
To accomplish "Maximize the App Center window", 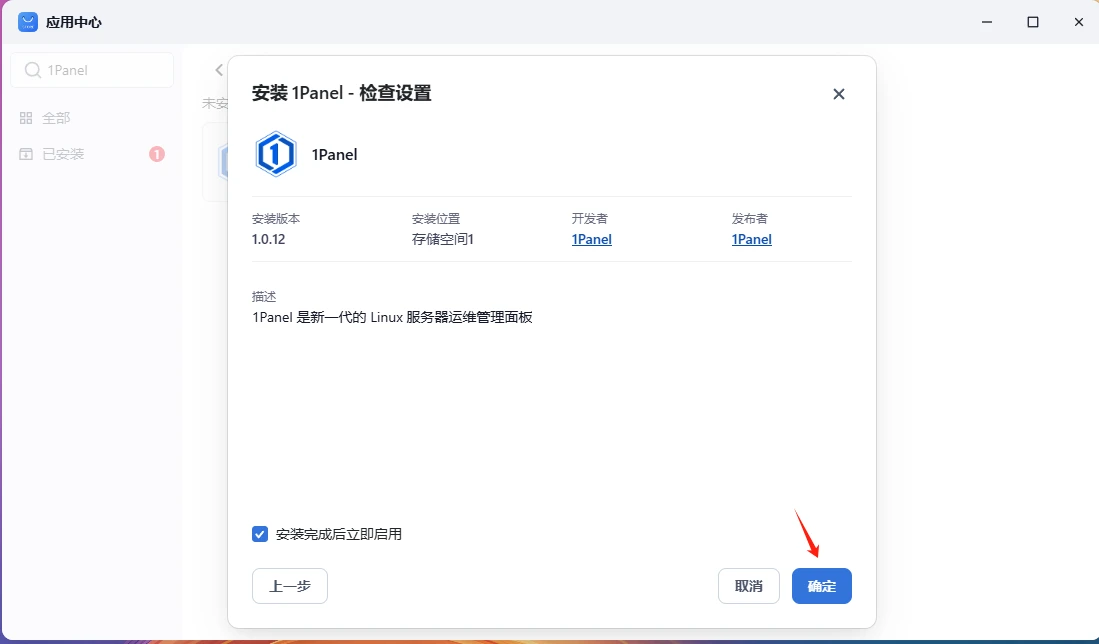I will [x=1032, y=22].
